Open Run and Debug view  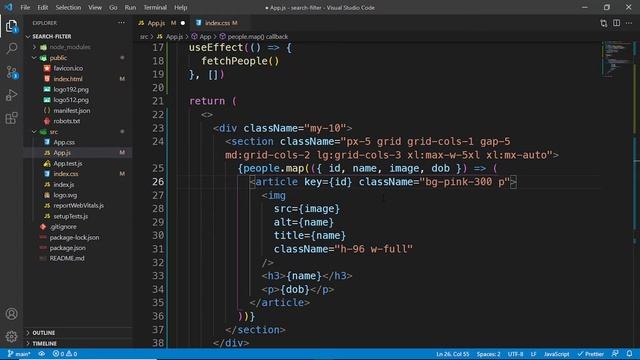tap(11, 95)
